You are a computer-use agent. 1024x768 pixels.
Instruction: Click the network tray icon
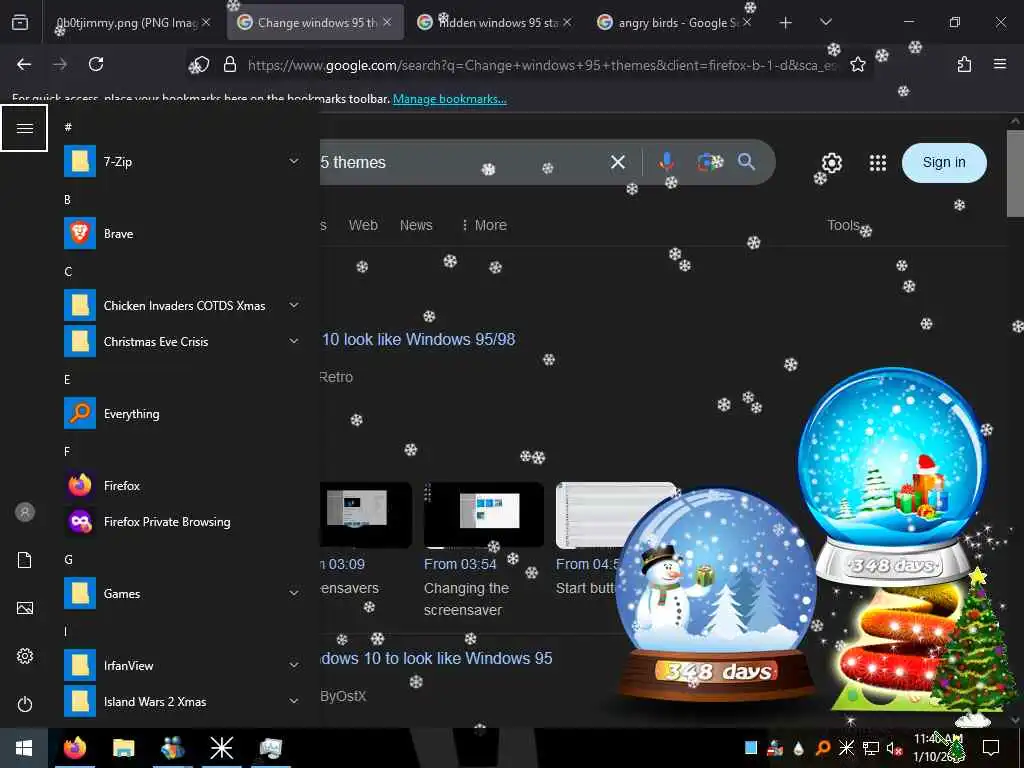point(871,748)
